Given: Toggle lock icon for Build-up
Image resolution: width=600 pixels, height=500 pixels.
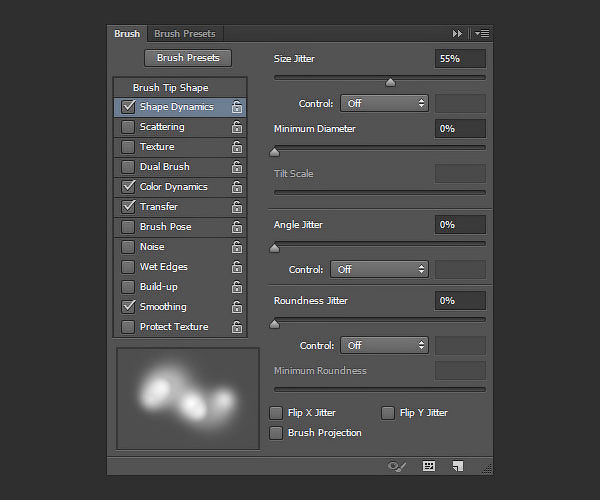Looking at the screenshot, I should [x=237, y=287].
